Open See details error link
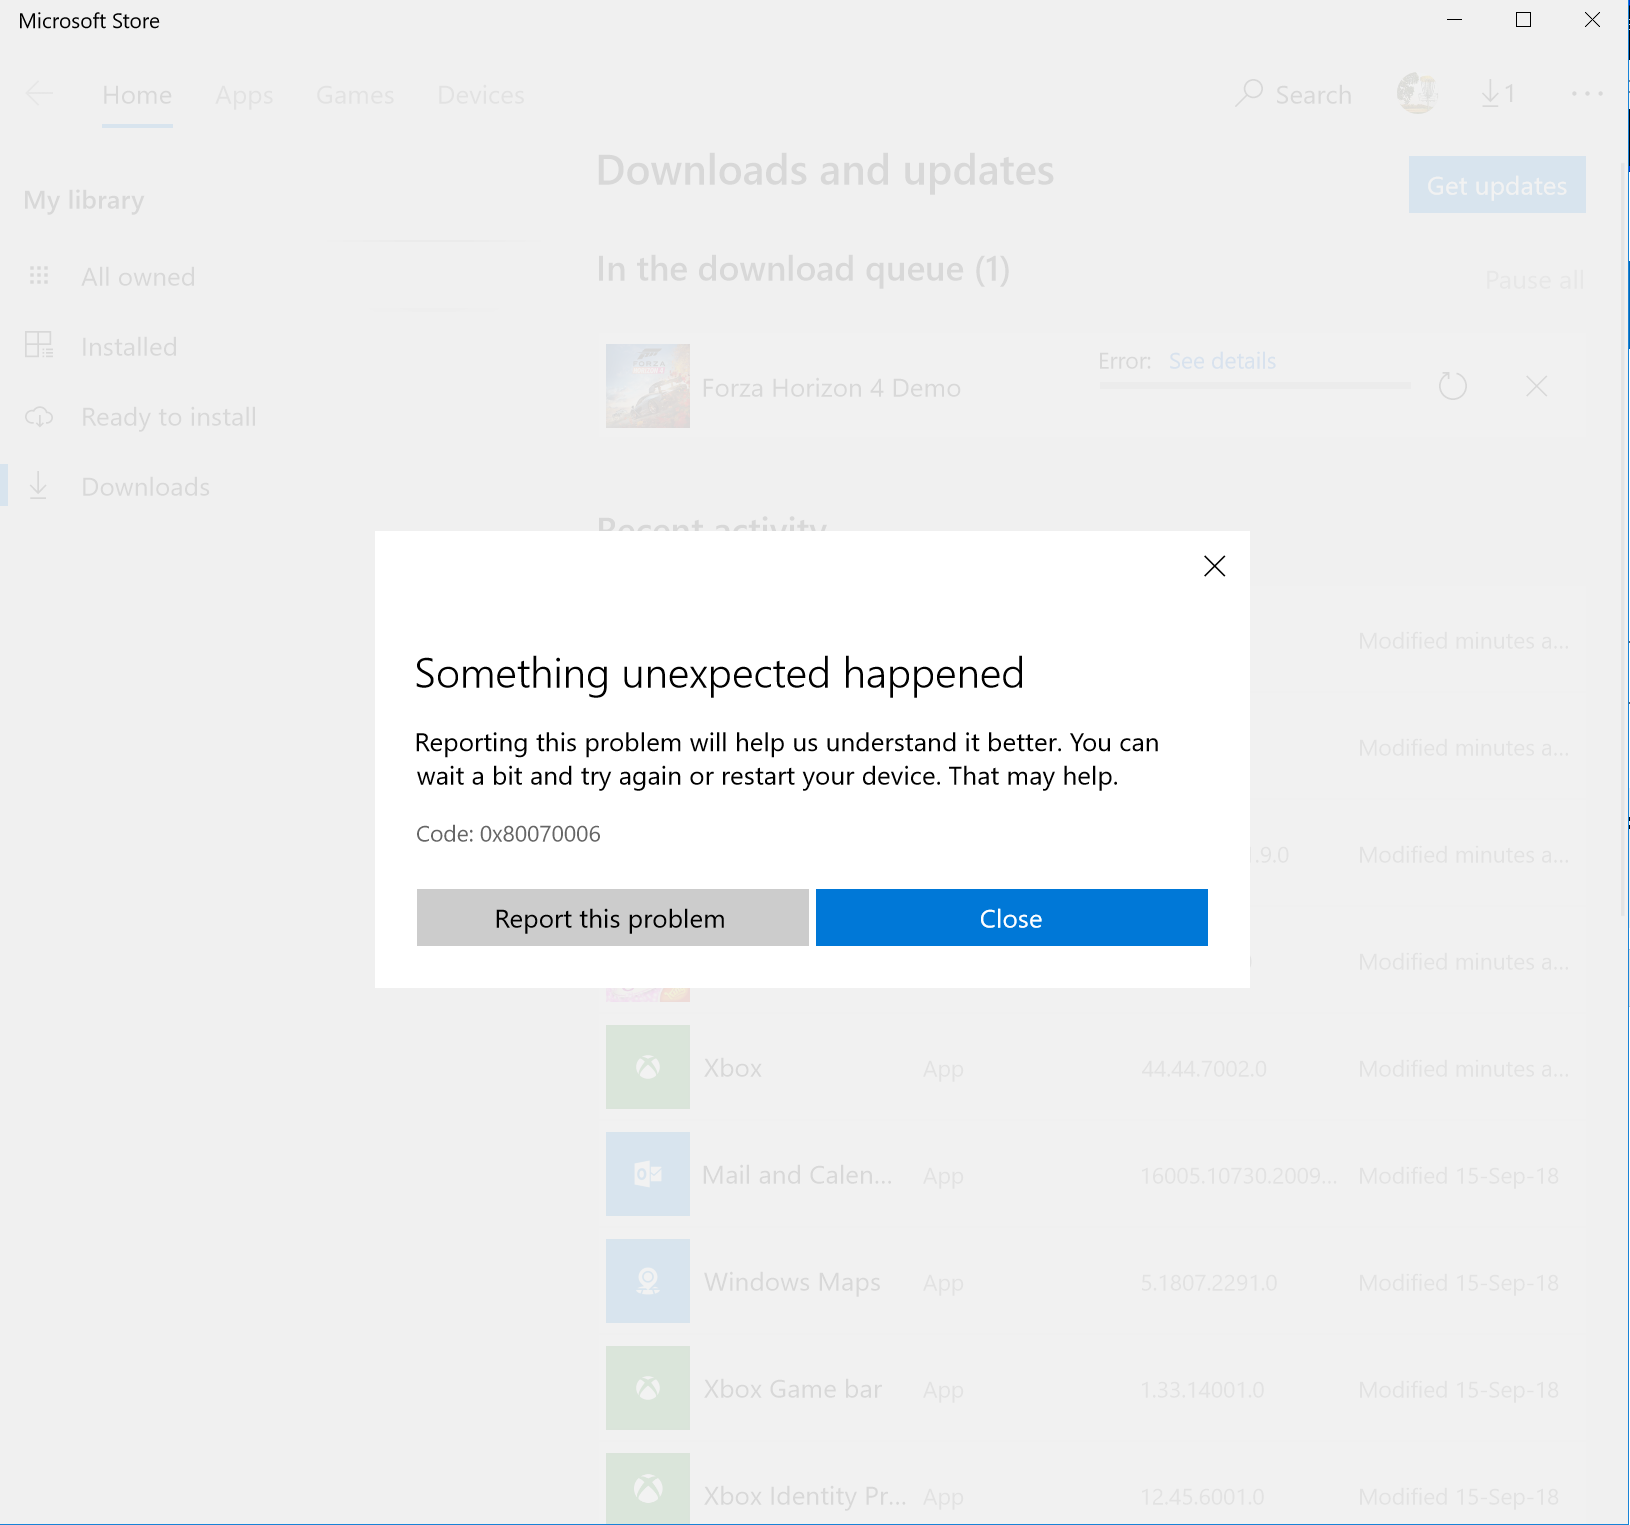 (x=1222, y=361)
